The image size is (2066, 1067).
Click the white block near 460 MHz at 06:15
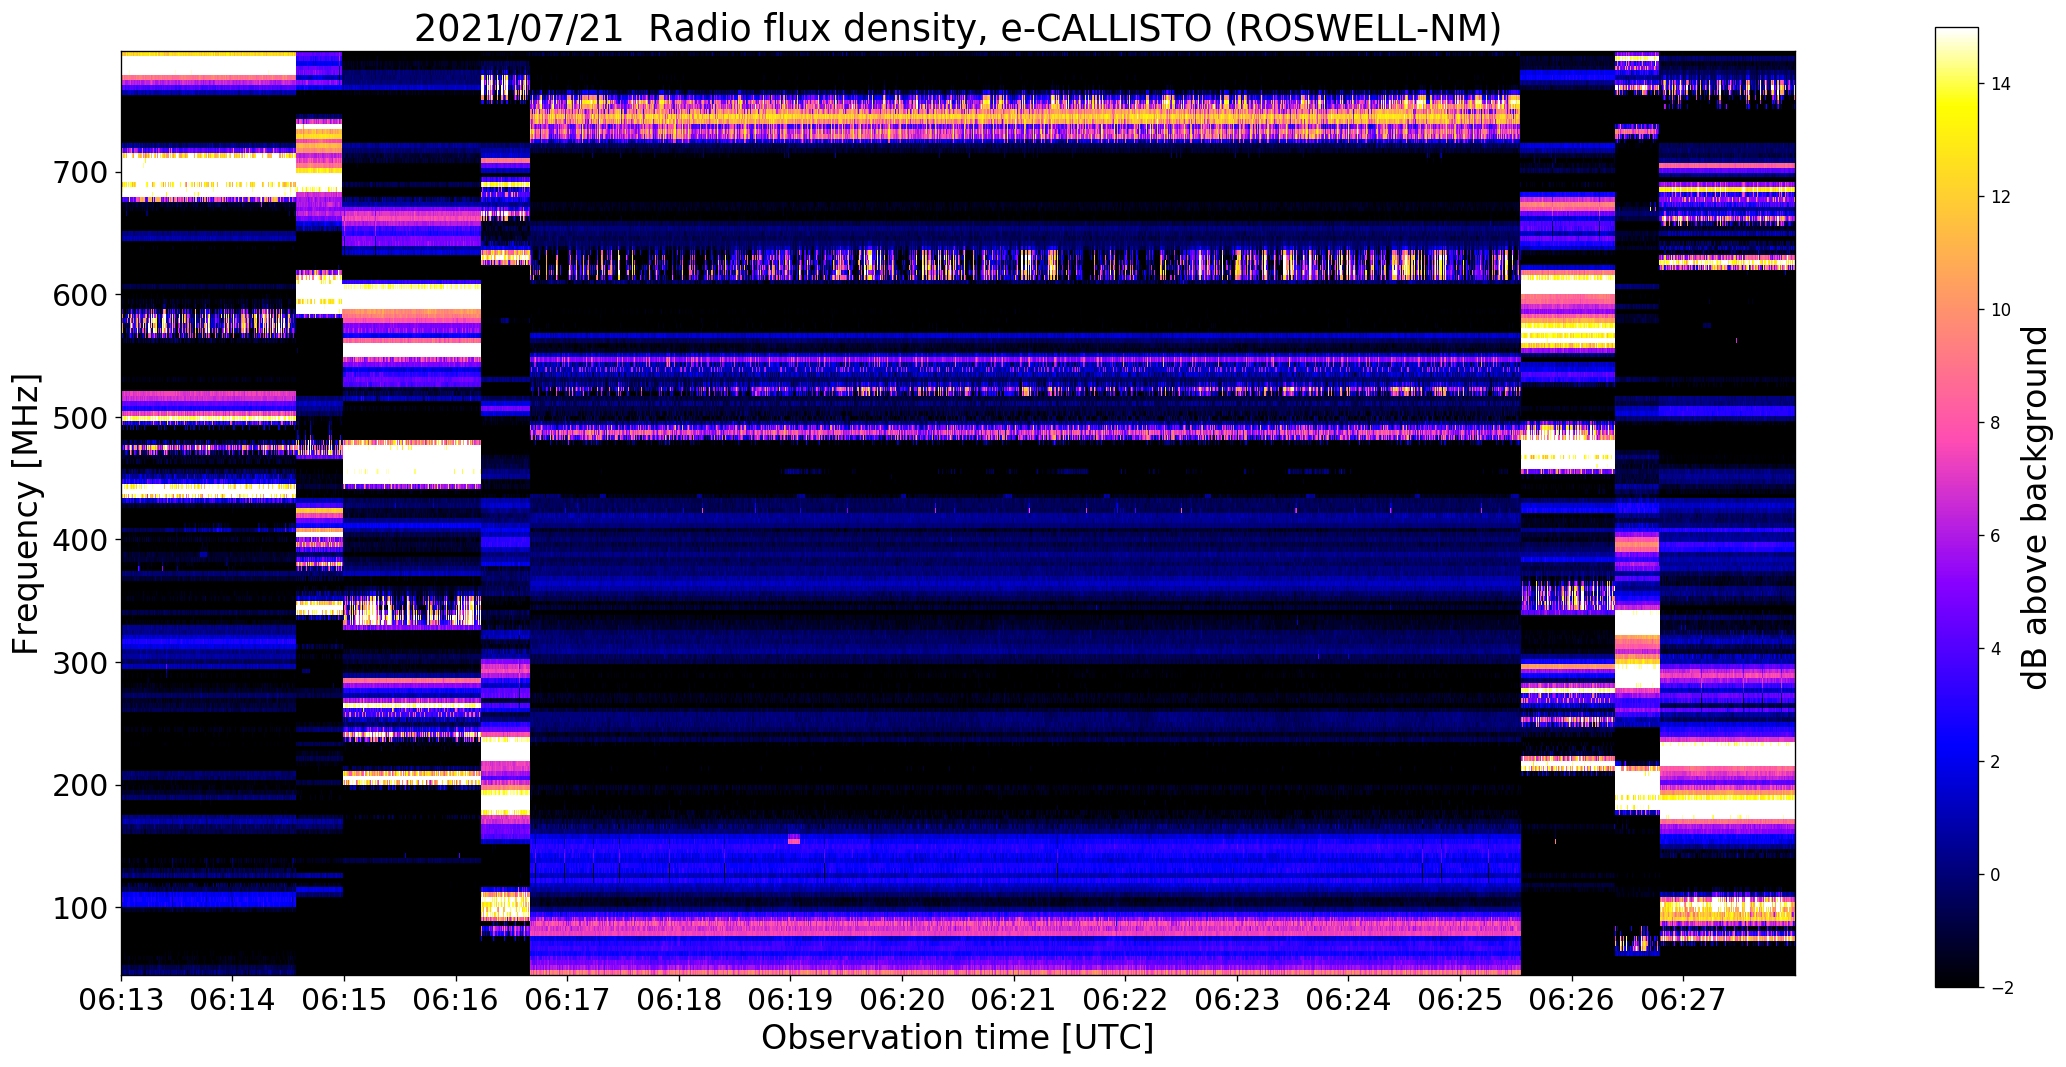coord(412,464)
